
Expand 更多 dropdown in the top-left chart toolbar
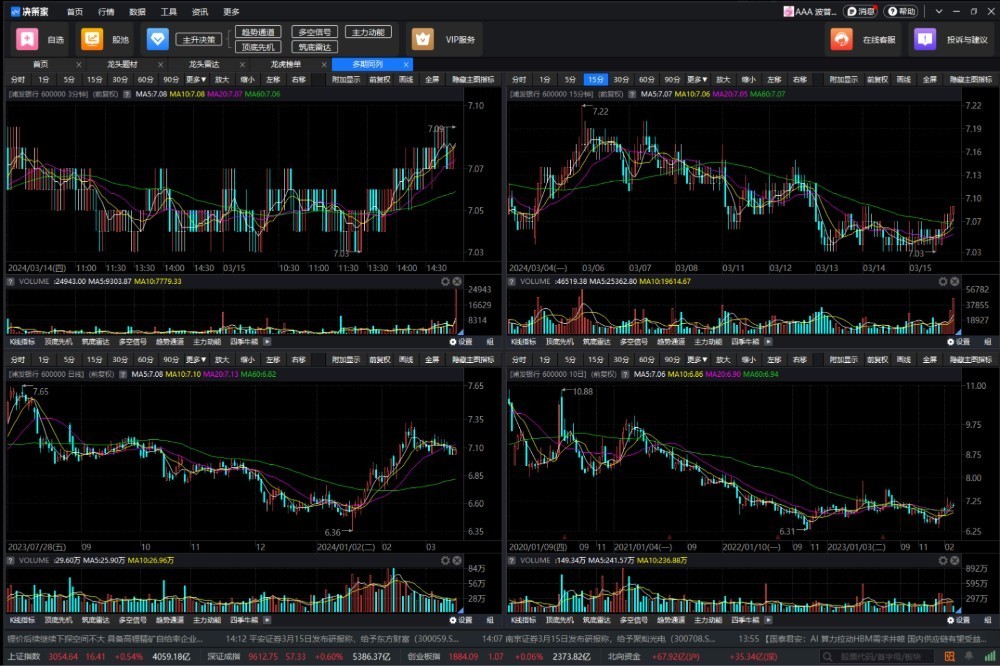[x=196, y=79]
